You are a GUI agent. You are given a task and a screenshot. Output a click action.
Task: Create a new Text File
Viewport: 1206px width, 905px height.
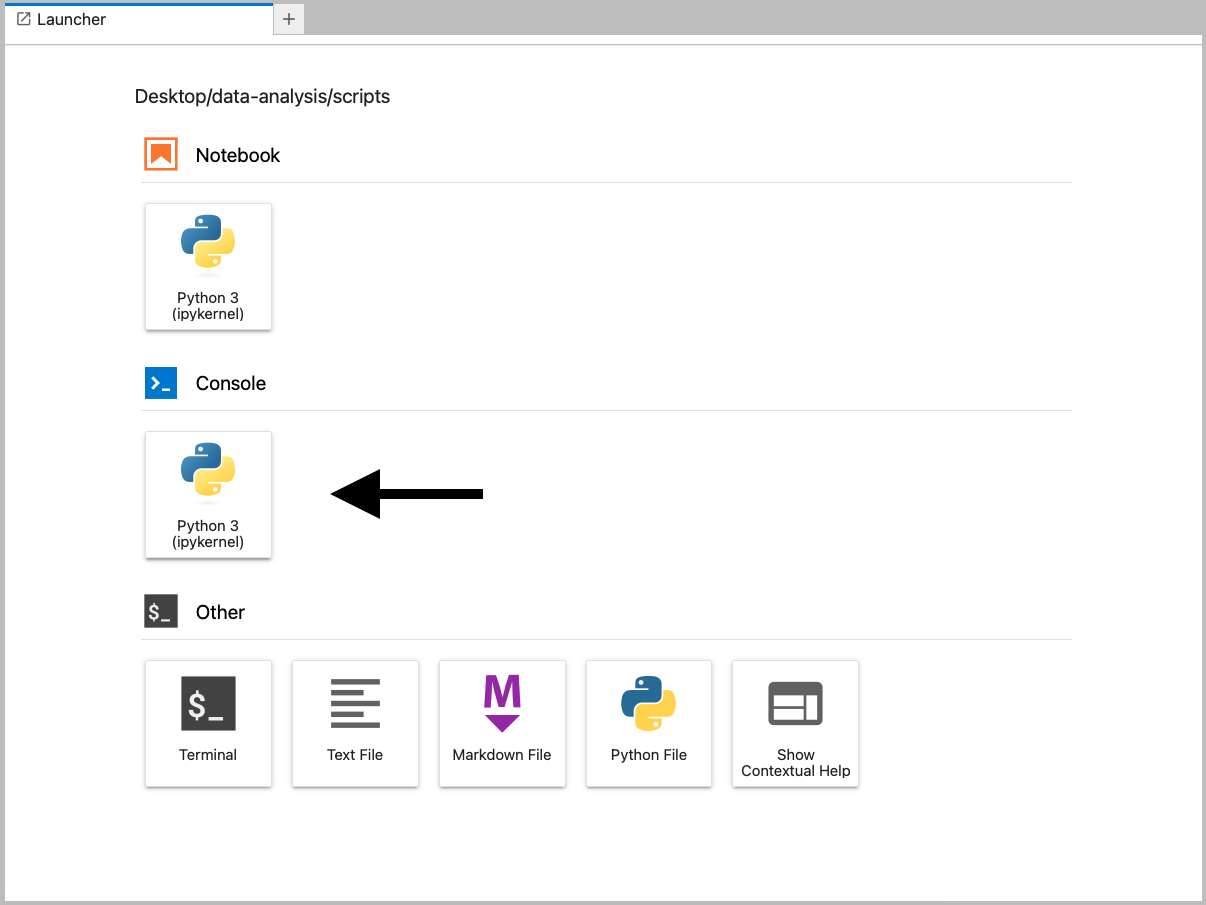pos(355,723)
